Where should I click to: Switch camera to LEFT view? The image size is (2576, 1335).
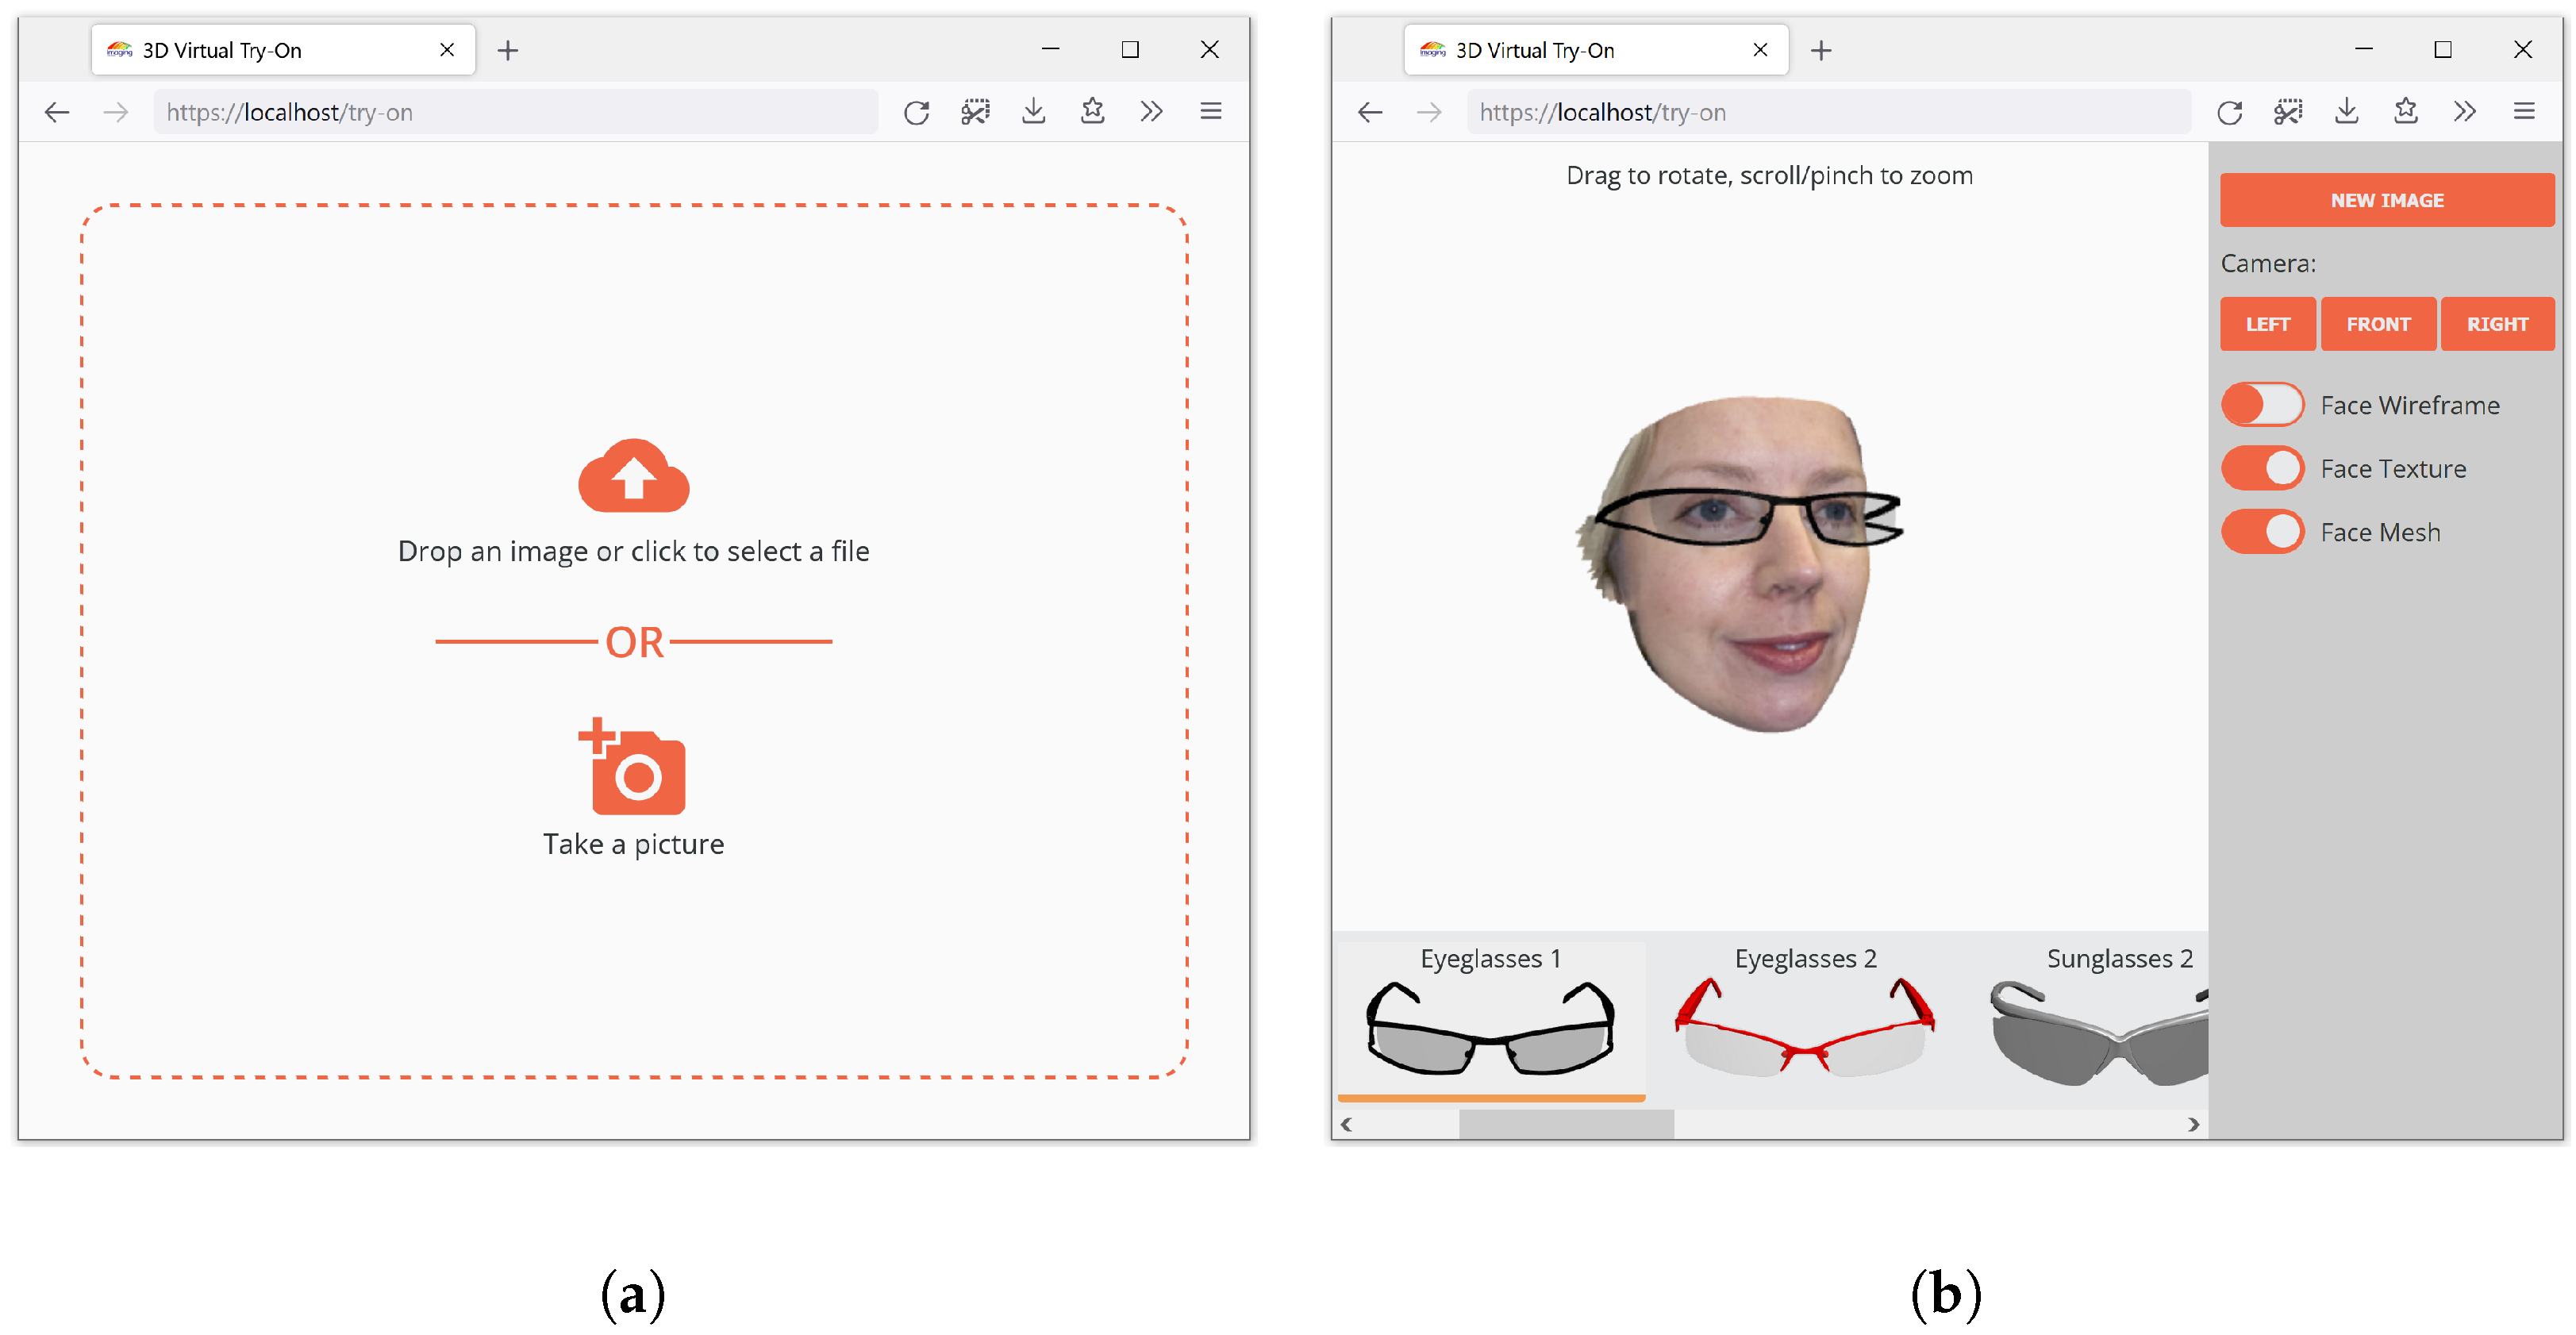pyautogui.click(x=2267, y=324)
